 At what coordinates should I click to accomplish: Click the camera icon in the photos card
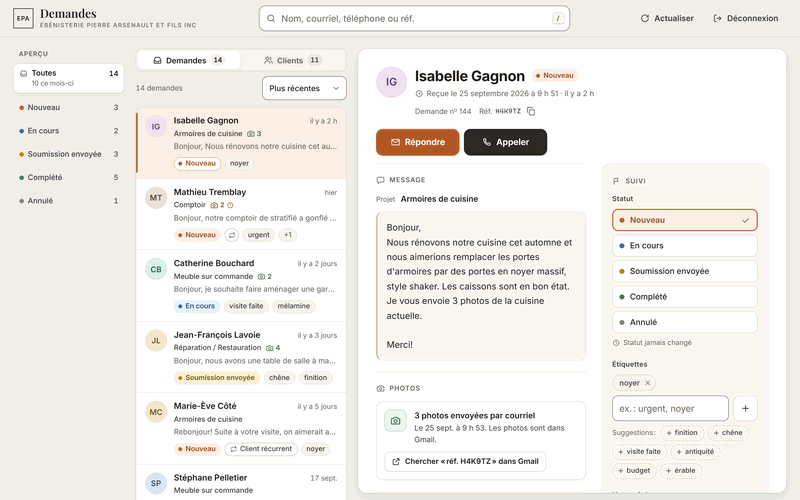coord(395,421)
